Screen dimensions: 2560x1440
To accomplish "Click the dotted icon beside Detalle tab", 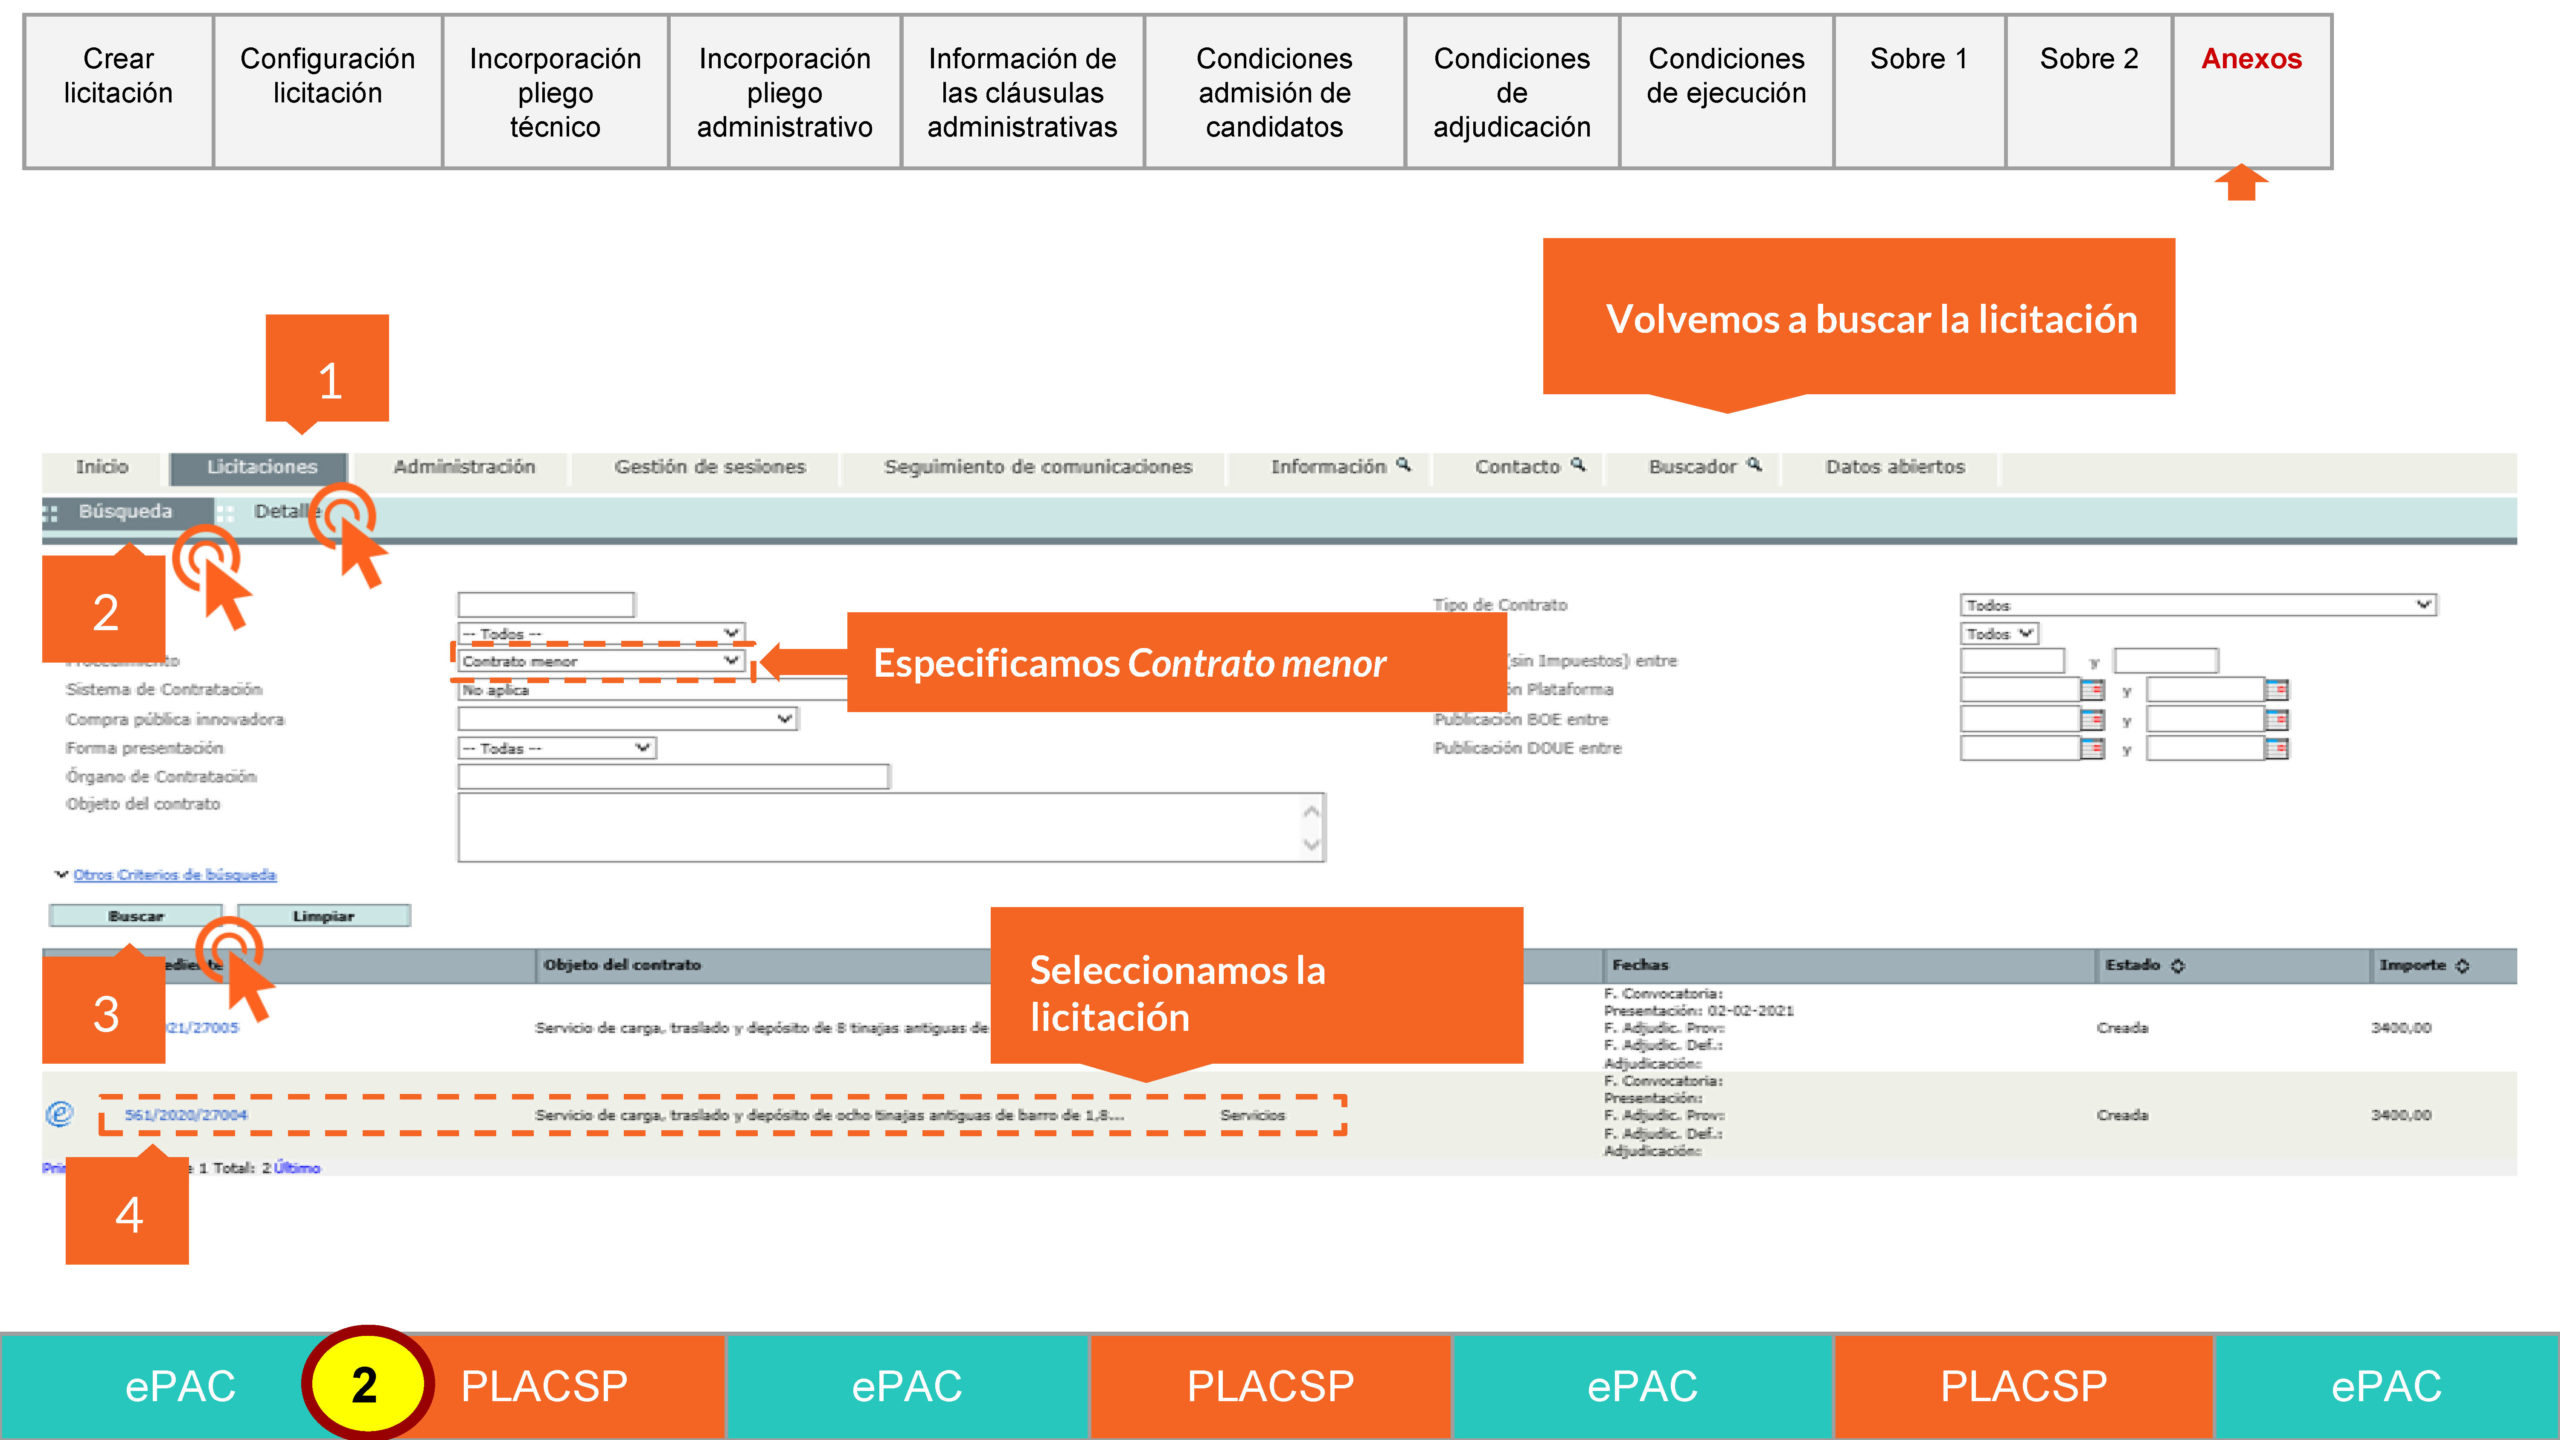I will coord(226,513).
